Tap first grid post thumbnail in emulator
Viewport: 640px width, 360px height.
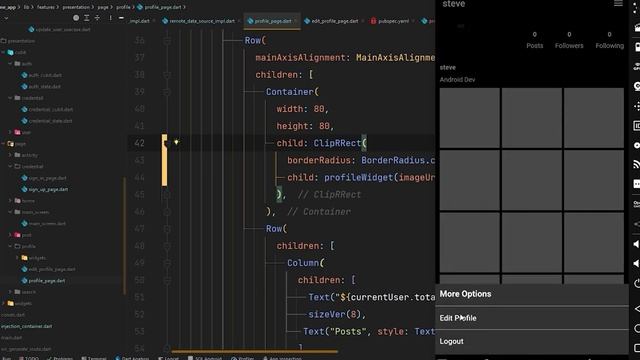(469, 118)
